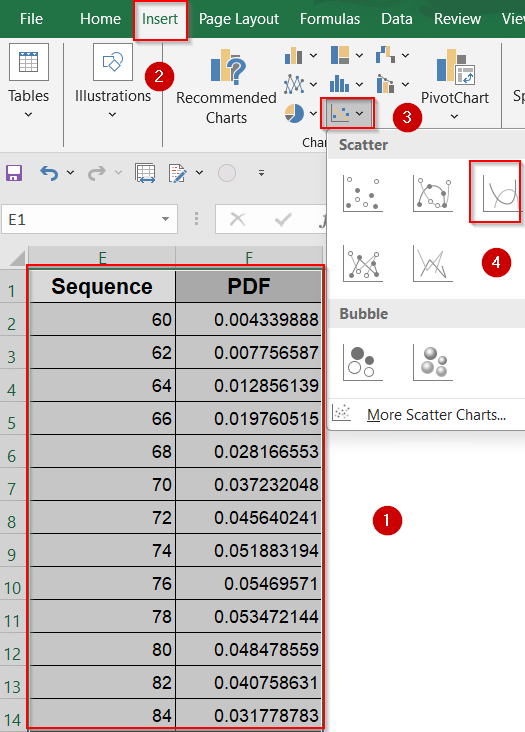Click the PDF header cell
The height and width of the screenshot is (732, 525).
(x=249, y=286)
